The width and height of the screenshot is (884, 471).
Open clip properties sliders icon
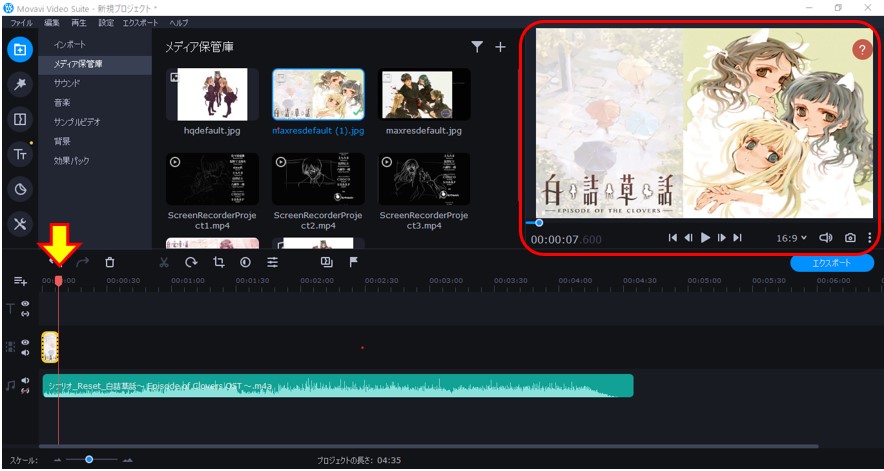[x=272, y=262]
